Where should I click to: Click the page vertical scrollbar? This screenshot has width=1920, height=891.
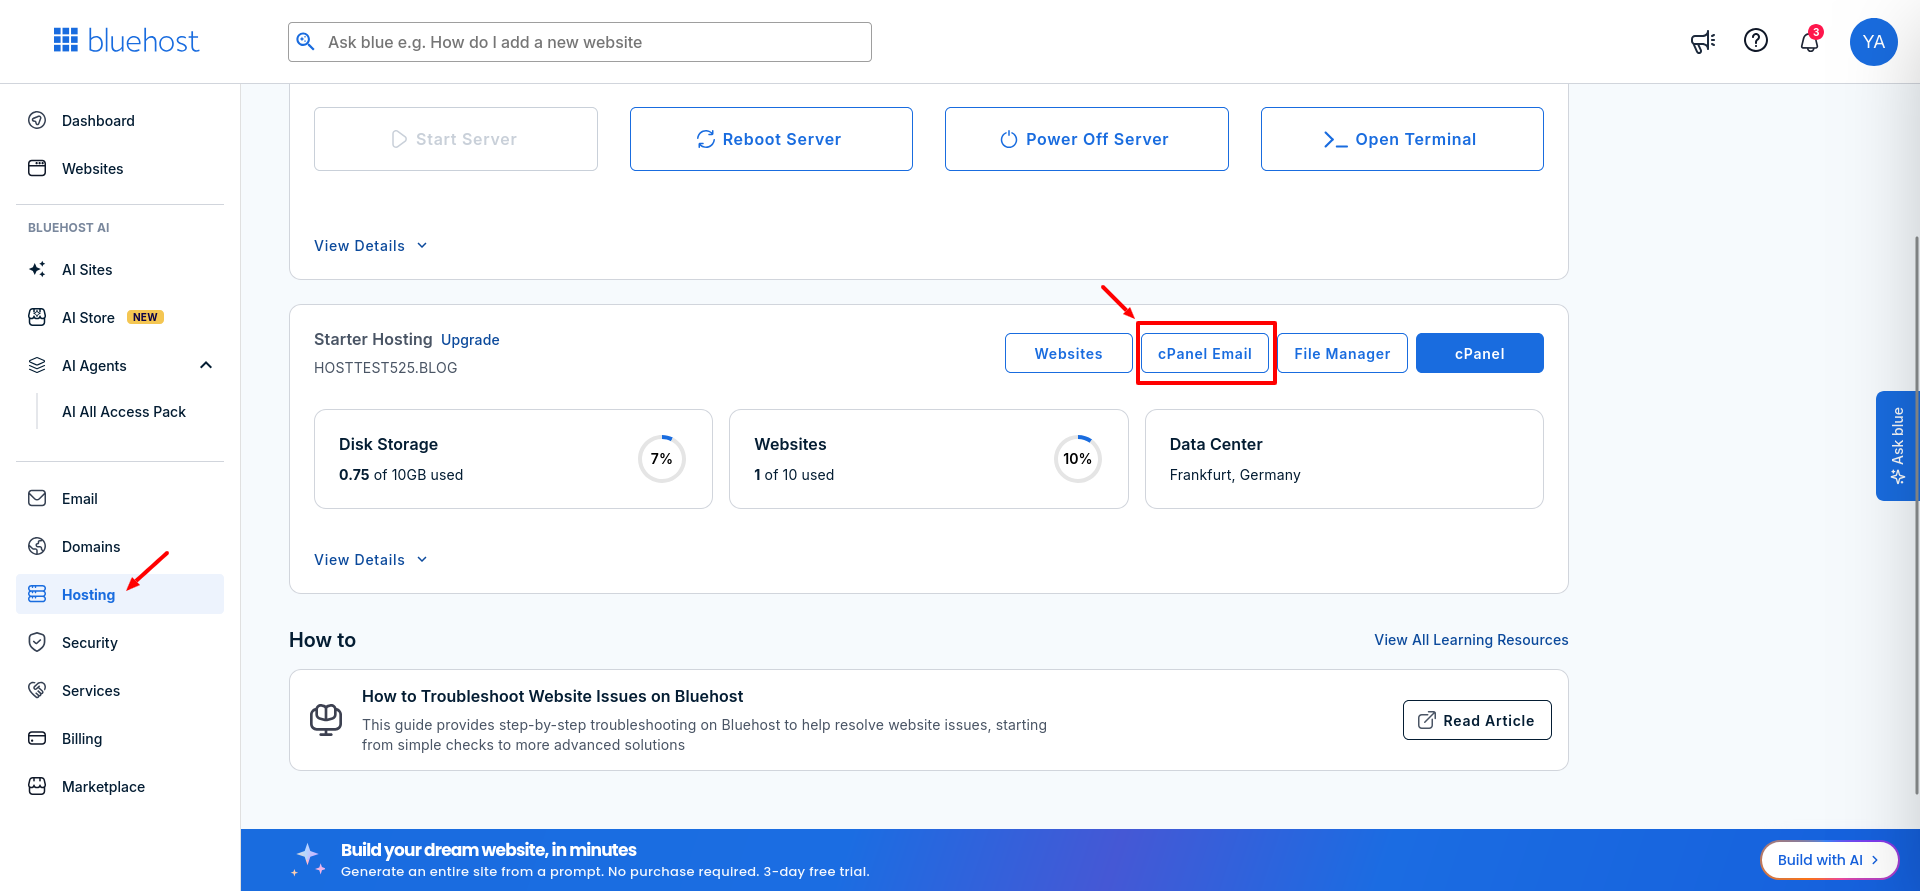click(x=1916, y=515)
